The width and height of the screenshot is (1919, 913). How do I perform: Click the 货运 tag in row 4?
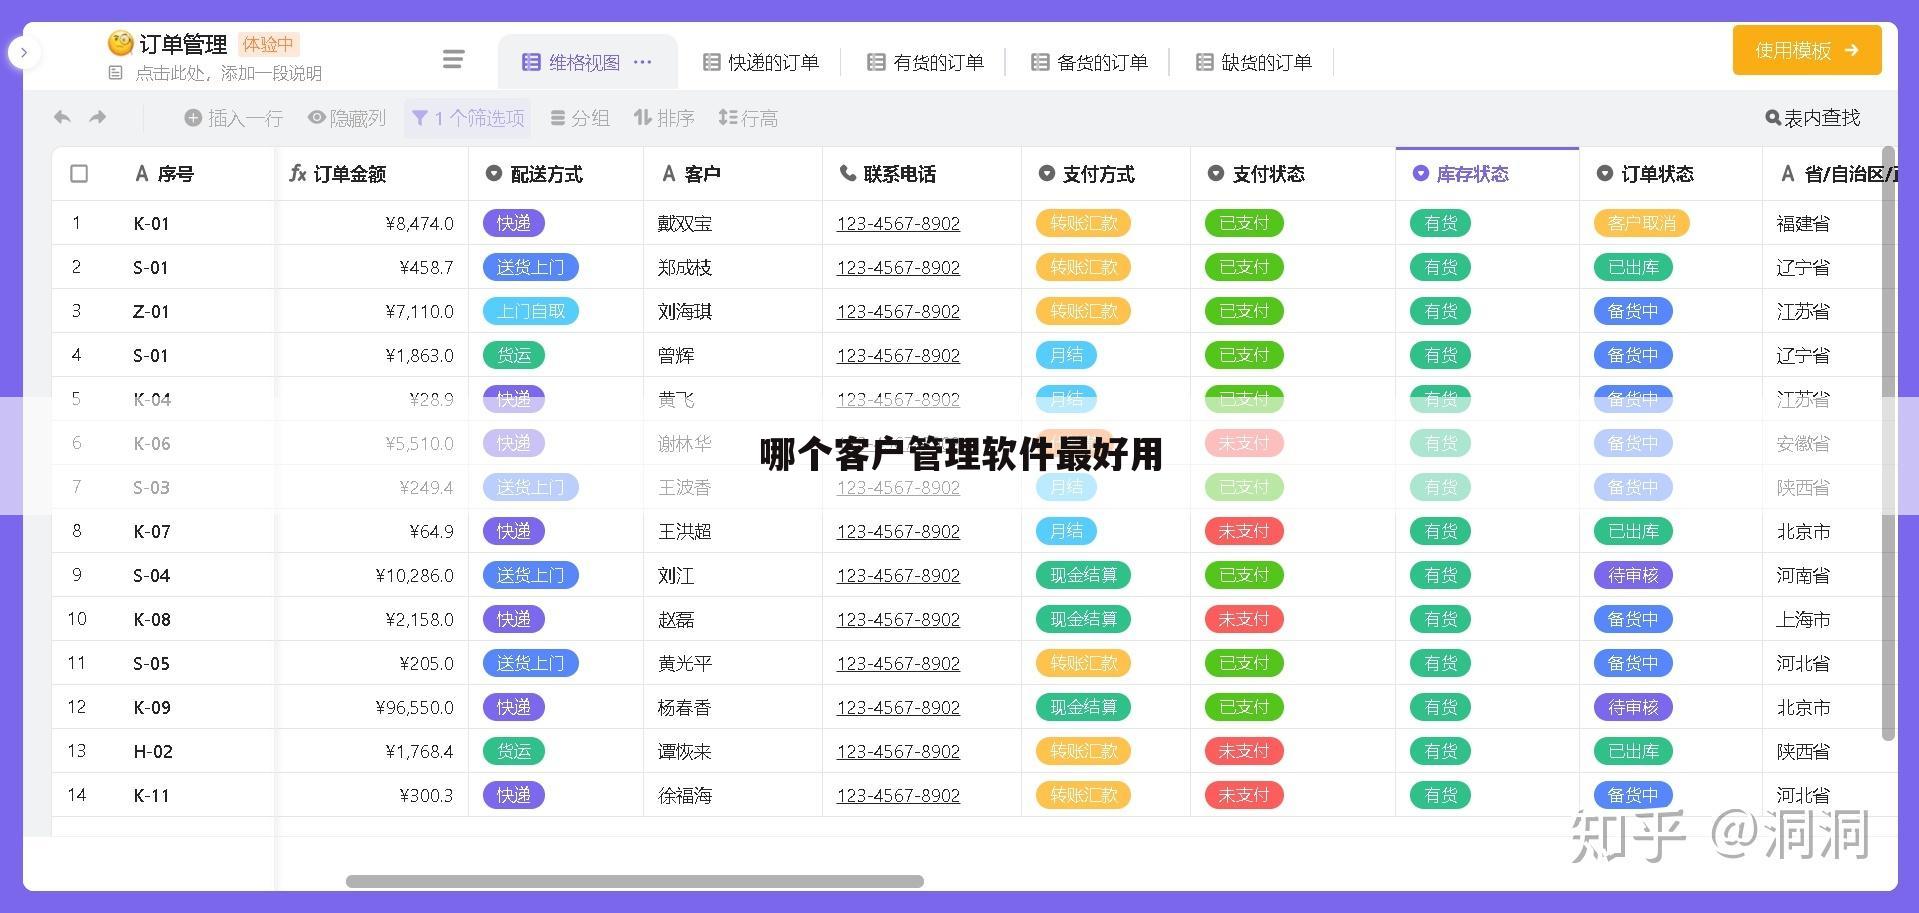click(514, 355)
